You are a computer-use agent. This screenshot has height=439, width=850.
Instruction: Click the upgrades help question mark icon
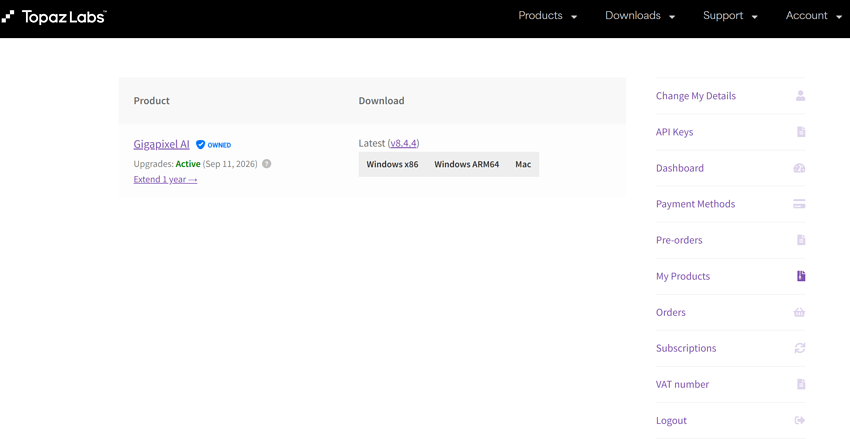267,164
